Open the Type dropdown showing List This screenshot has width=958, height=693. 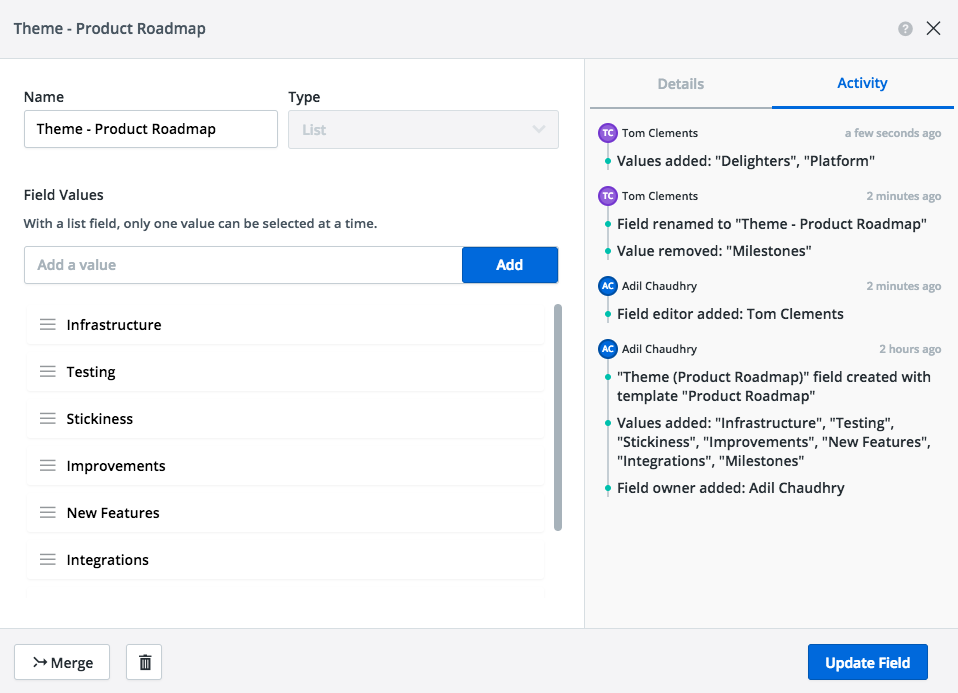[423, 129]
